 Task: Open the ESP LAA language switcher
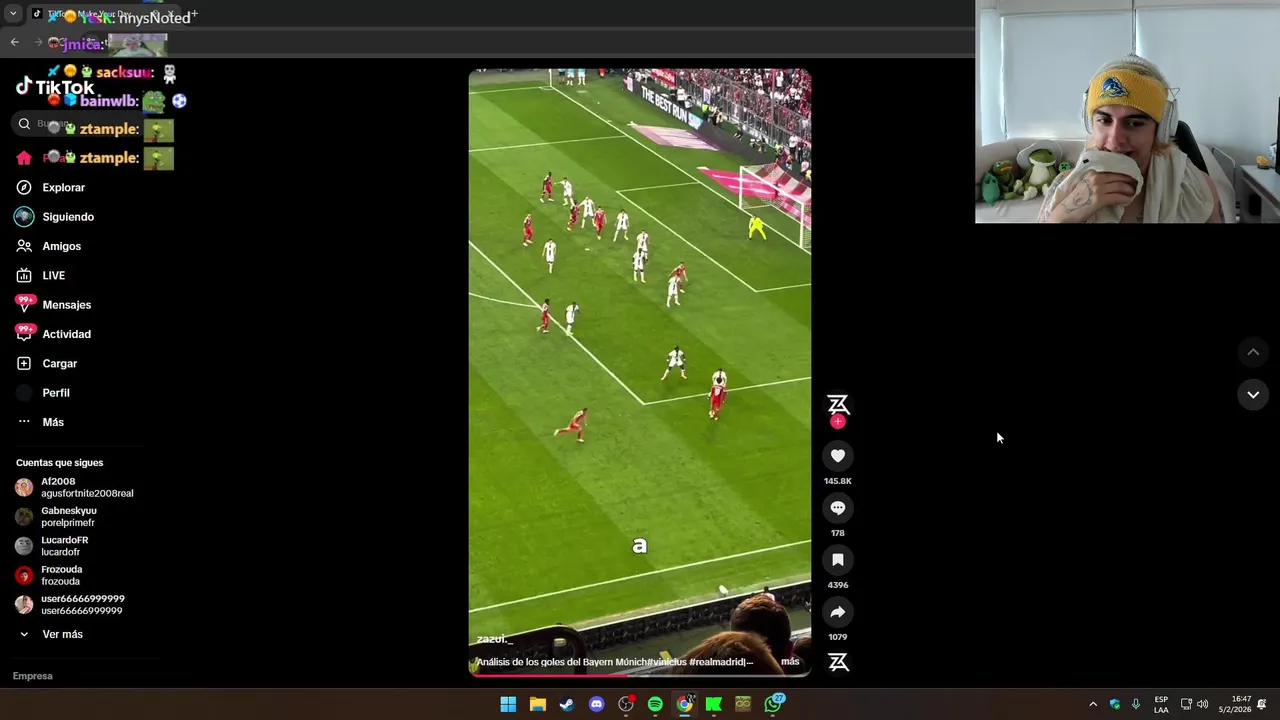(x=1161, y=704)
